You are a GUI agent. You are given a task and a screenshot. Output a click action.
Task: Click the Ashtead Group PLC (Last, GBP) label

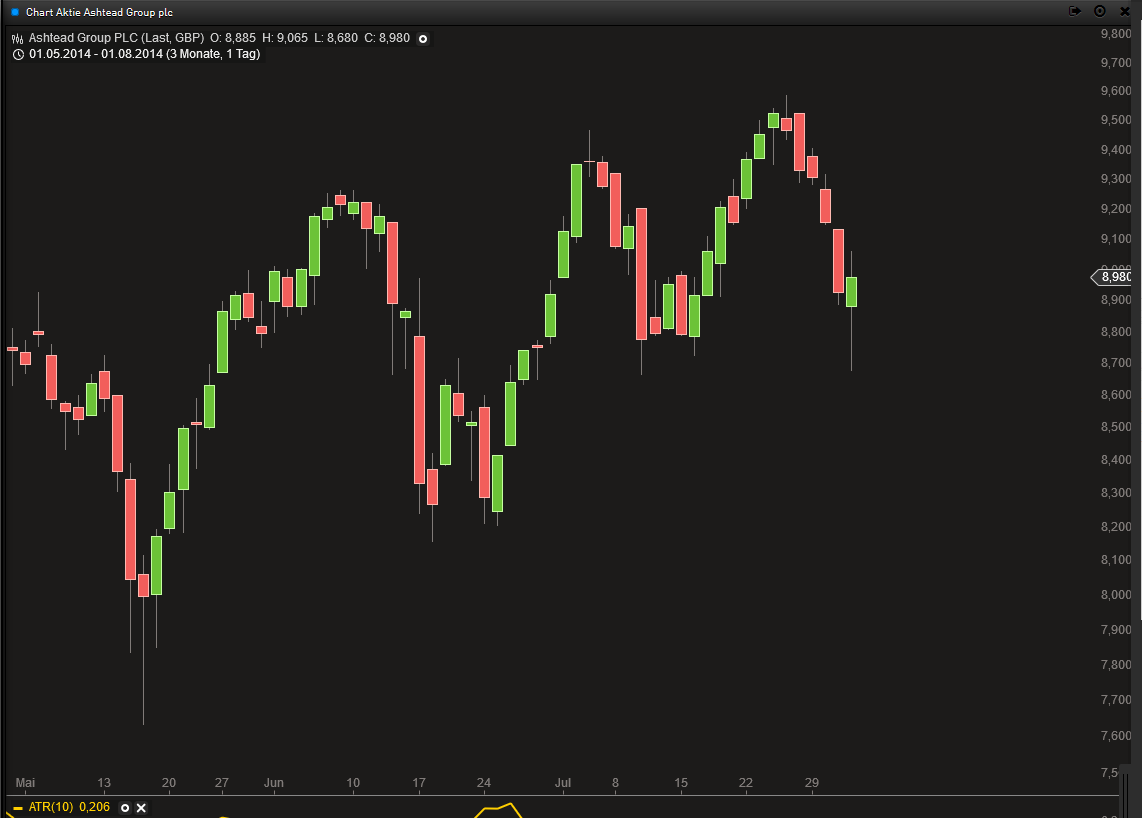(x=117, y=38)
